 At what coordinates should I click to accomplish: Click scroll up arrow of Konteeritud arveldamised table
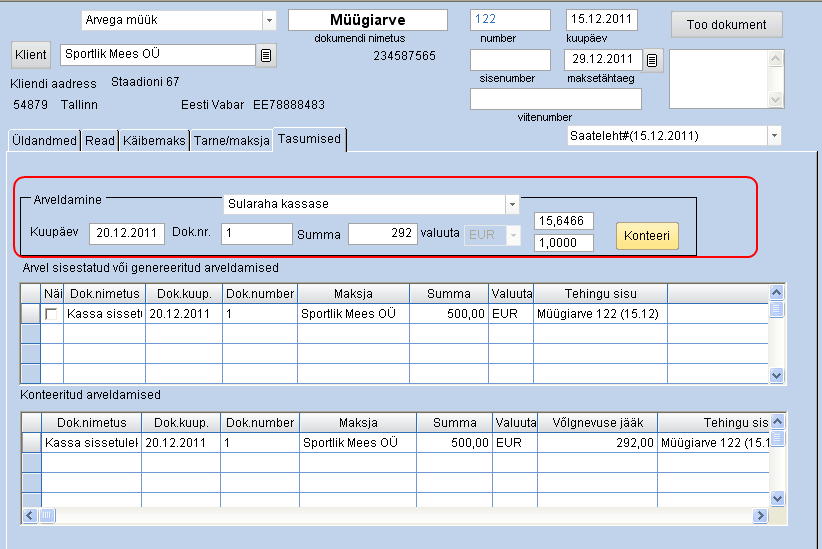point(777,421)
